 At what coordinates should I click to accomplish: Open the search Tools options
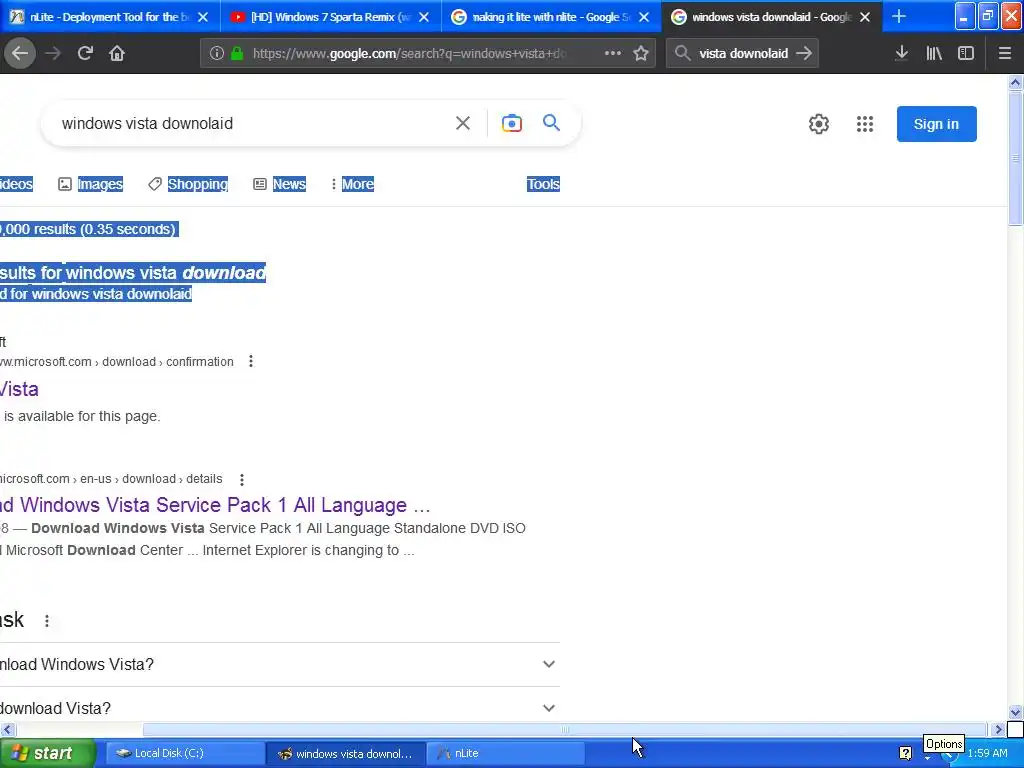point(543,184)
